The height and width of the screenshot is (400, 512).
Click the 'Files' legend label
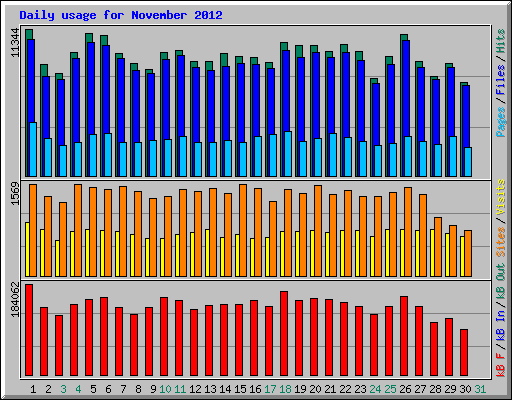[500, 80]
